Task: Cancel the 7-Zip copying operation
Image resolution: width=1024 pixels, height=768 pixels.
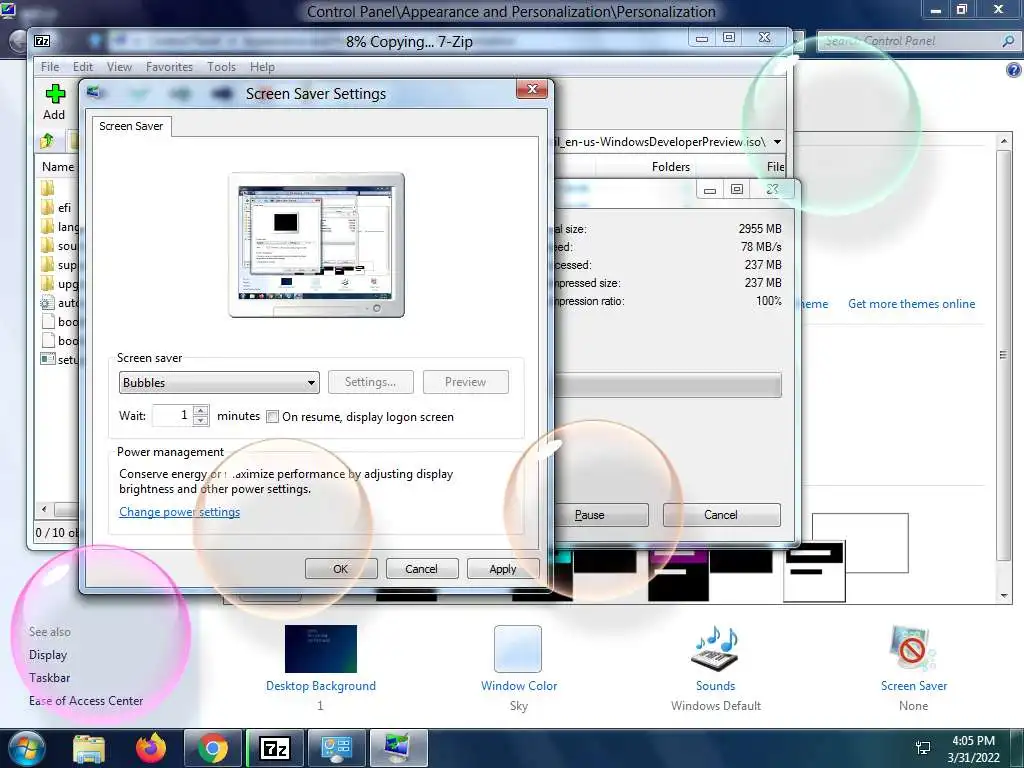Action: [721, 515]
